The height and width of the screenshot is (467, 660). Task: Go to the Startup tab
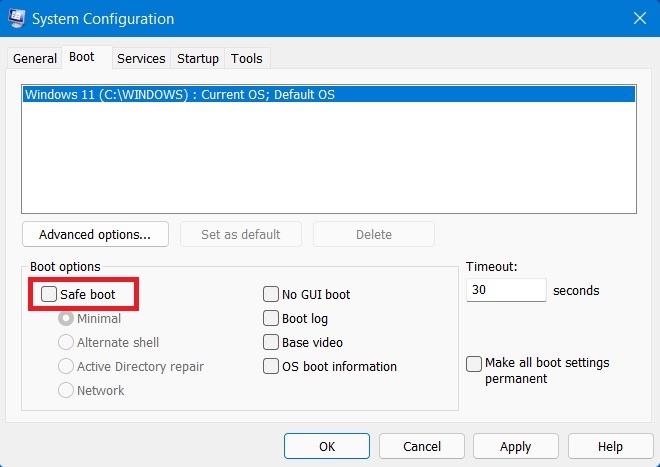click(198, 59)
